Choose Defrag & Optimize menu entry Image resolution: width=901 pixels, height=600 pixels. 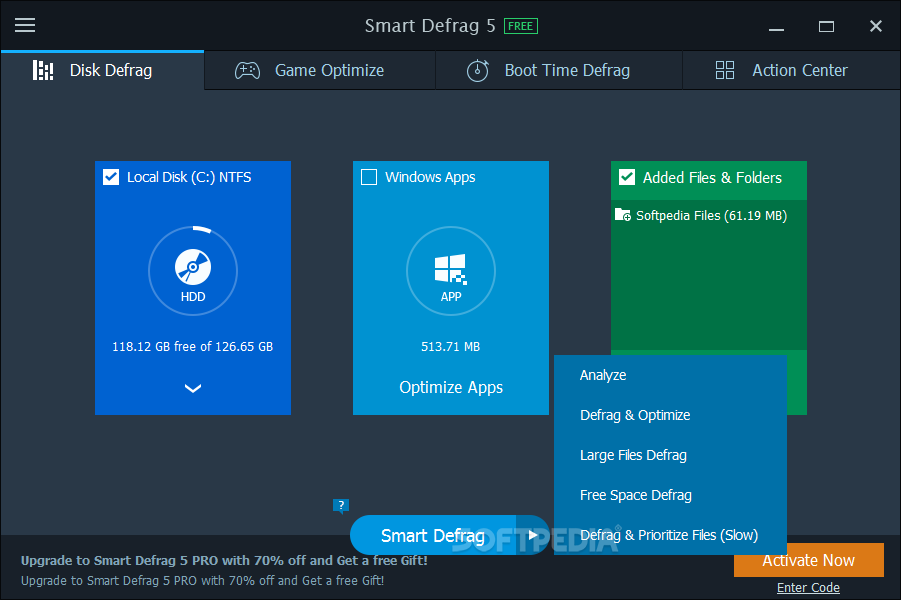[670, 415]
